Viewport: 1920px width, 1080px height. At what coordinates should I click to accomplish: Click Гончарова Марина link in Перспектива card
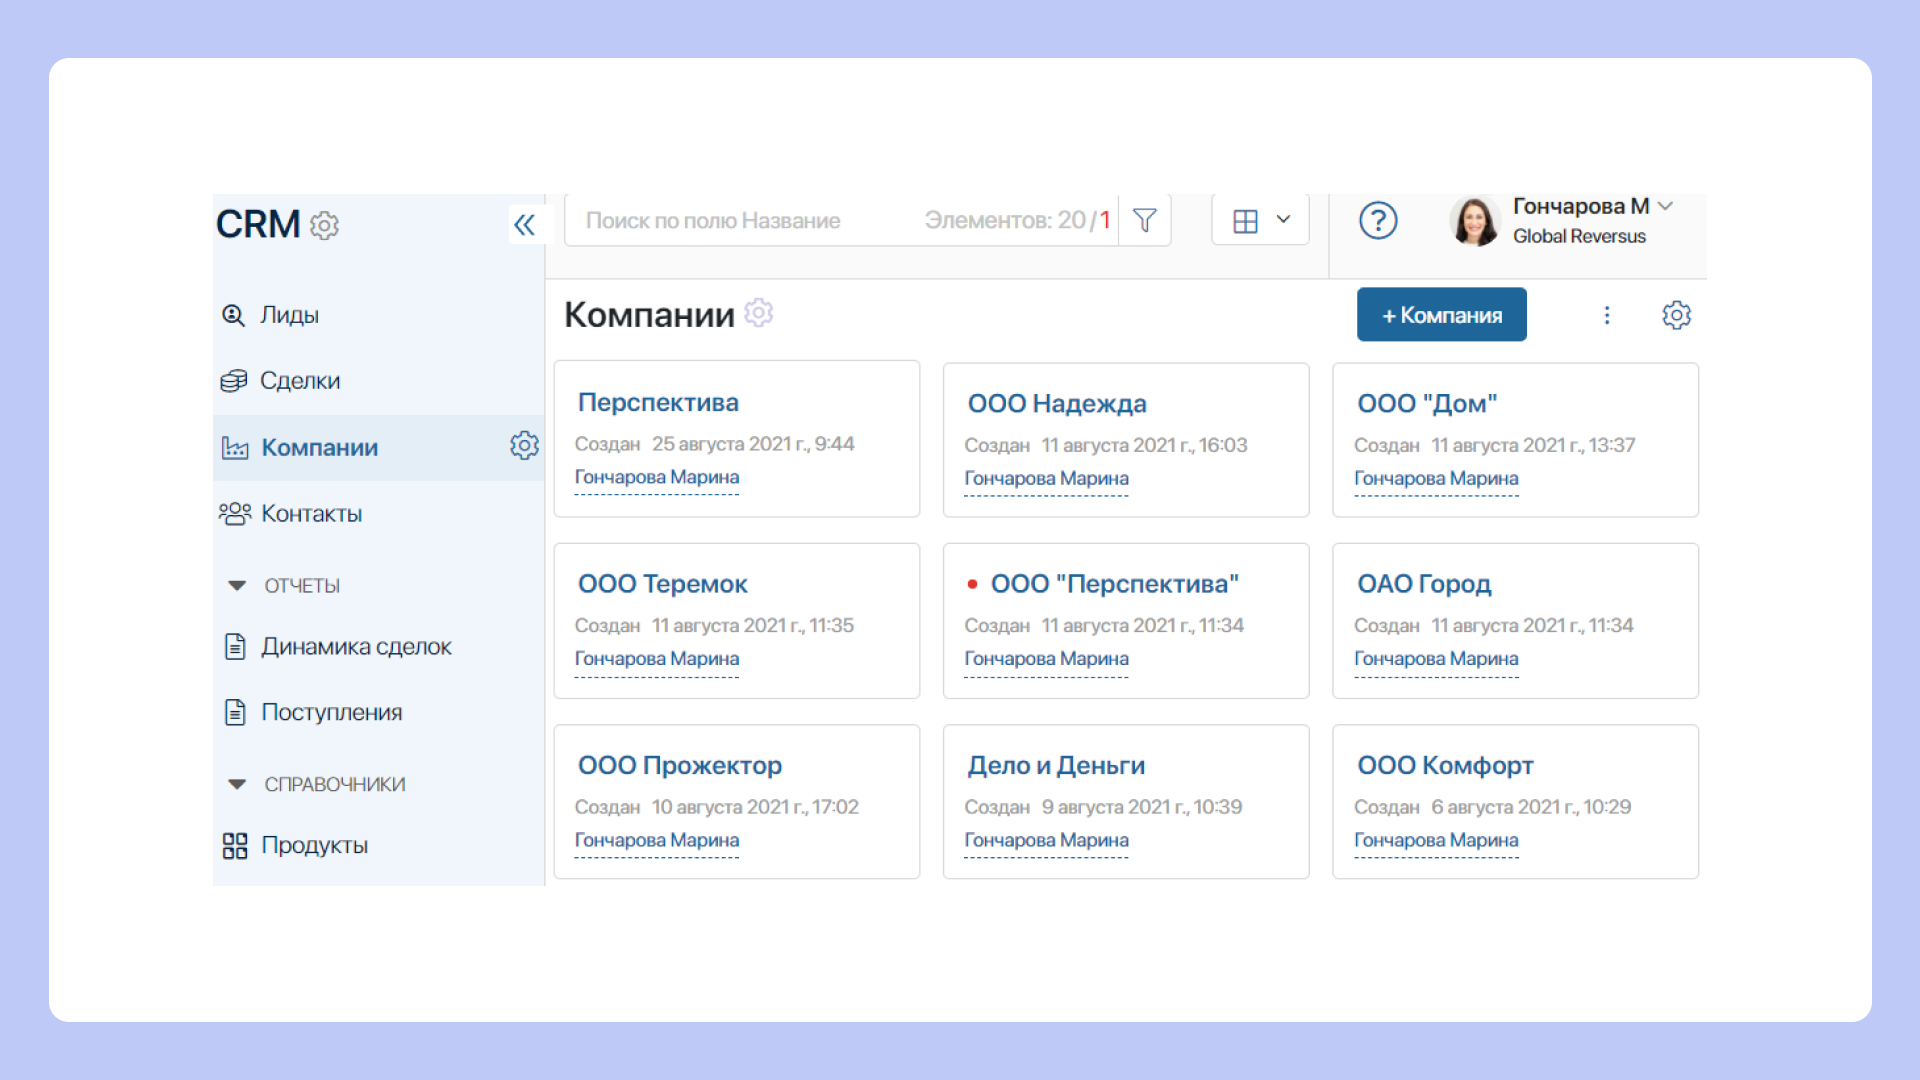pyautogui.click(x=656, y=478)
